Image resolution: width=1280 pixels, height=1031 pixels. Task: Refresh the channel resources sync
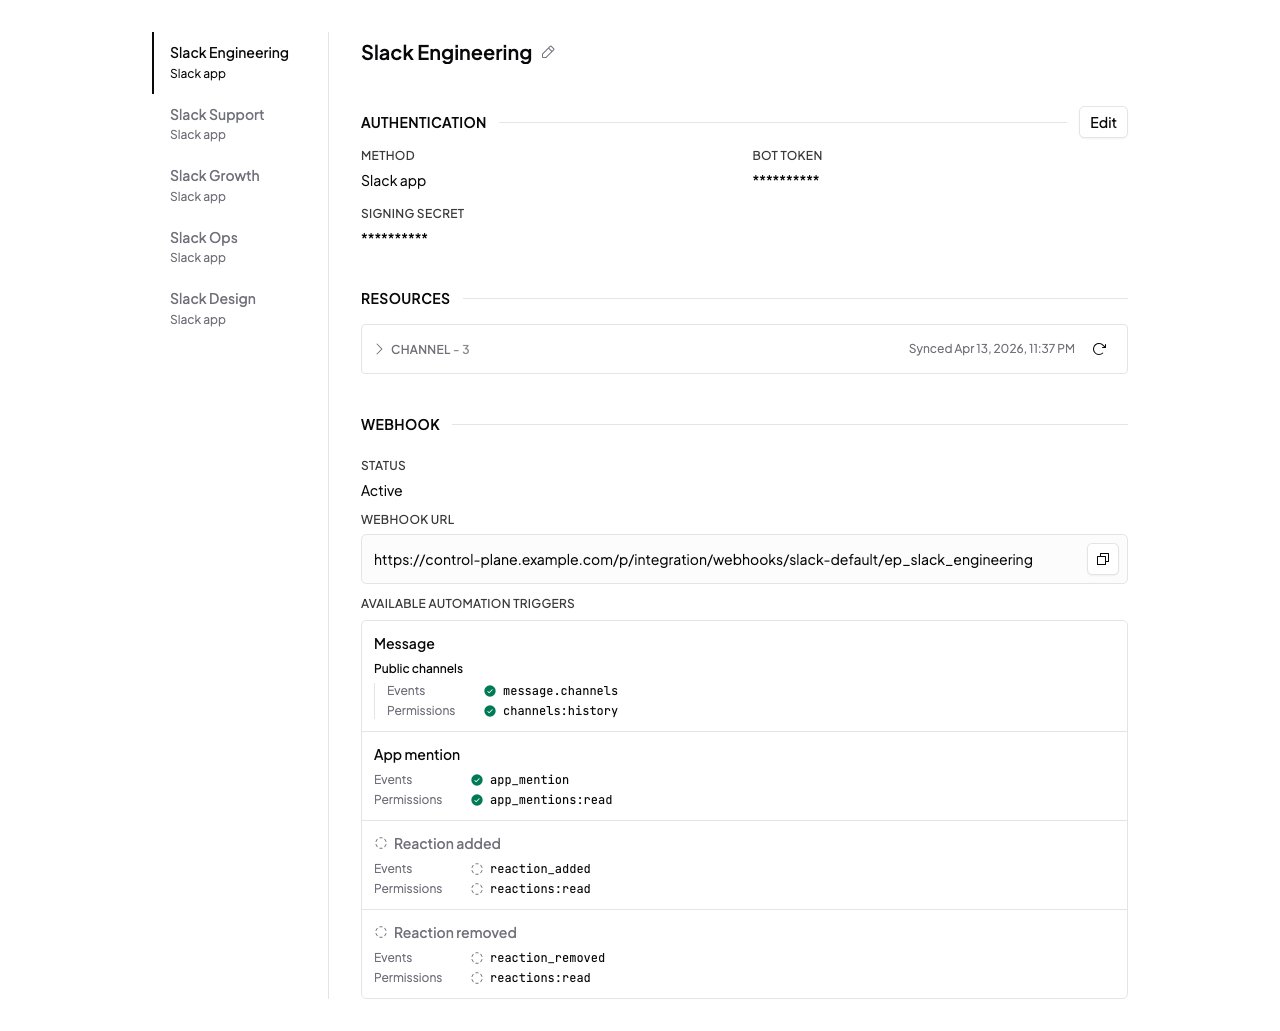(1099, 349)
